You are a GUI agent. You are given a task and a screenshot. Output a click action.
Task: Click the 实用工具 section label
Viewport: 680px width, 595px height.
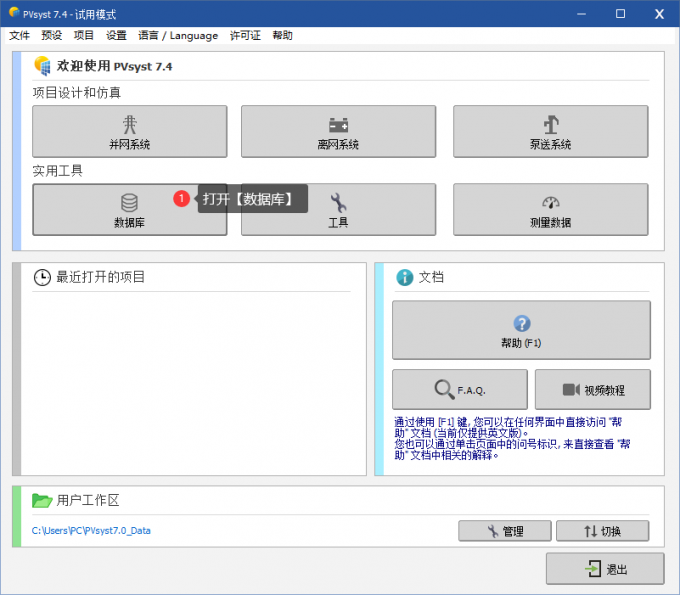58,171
